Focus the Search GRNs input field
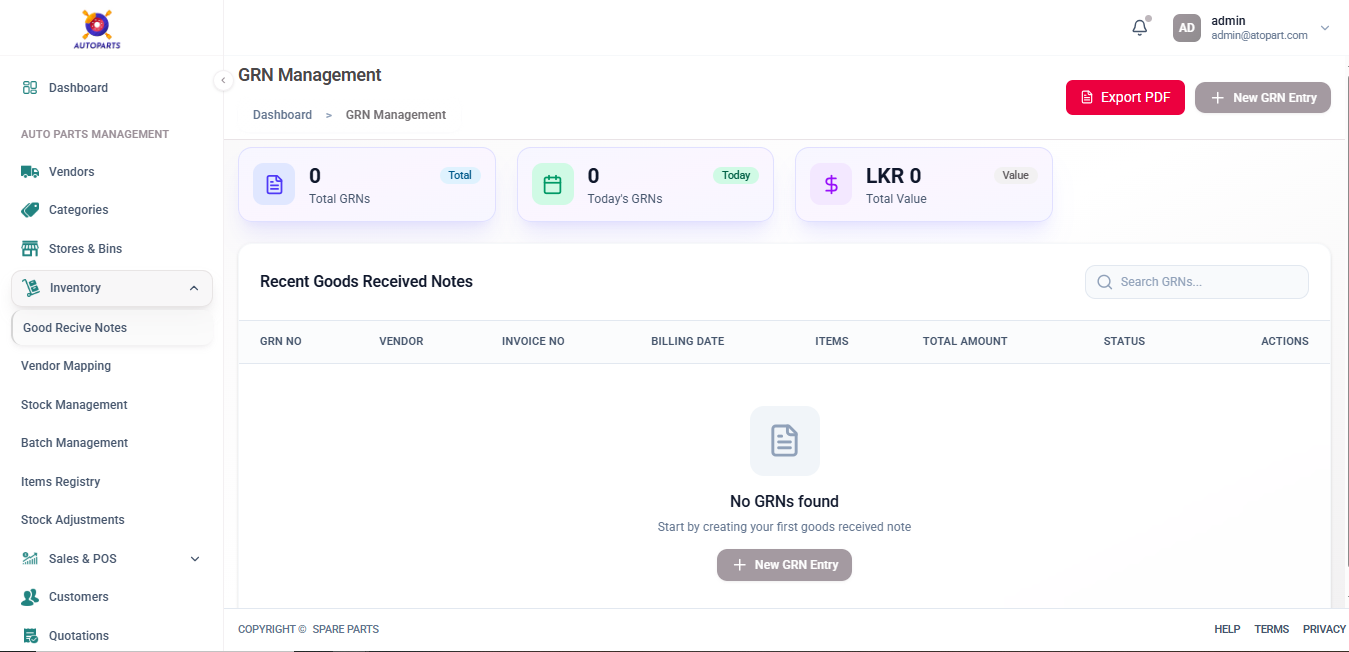1349x652 pixels. point(1206,282)
